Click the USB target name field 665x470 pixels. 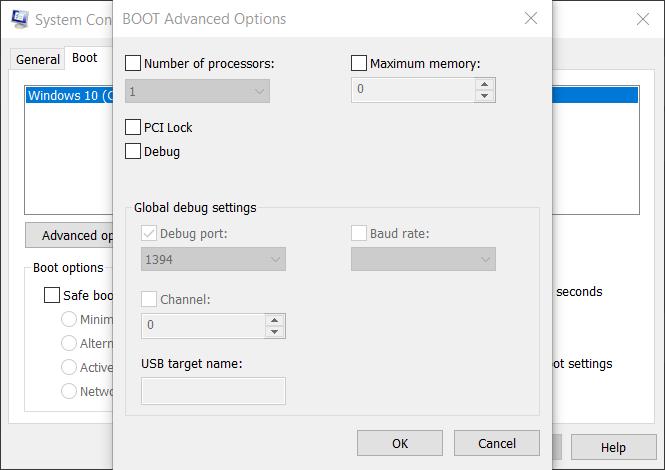(x=213, y=391)
